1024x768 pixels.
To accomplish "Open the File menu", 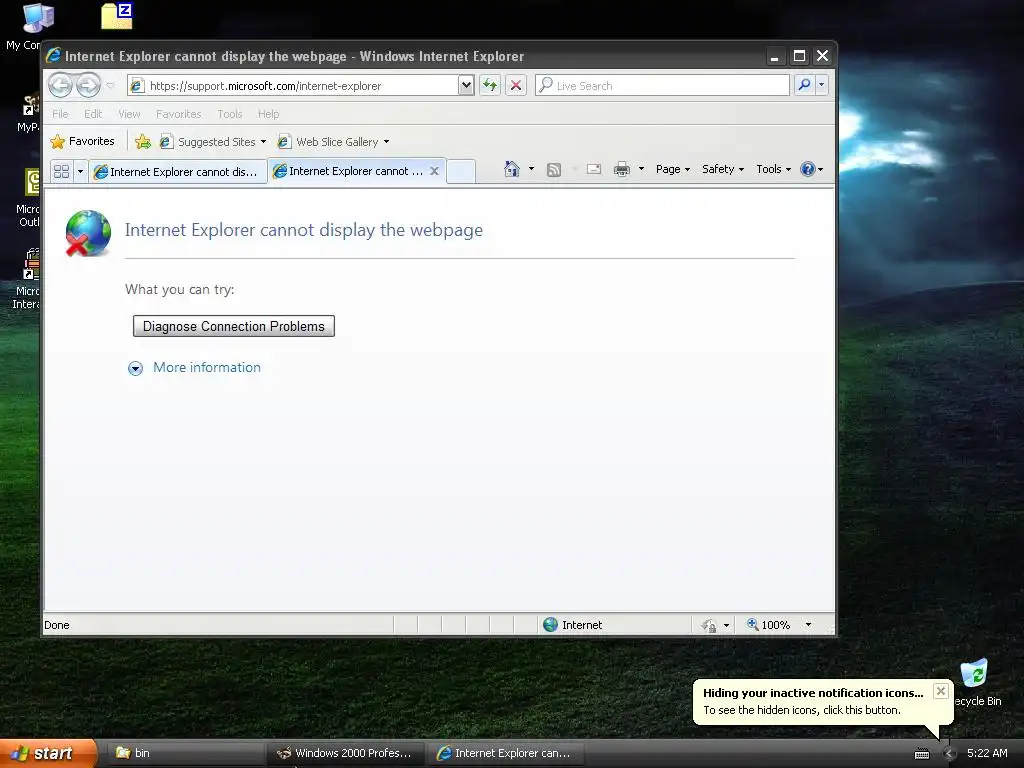I will [x=60, y=114].
